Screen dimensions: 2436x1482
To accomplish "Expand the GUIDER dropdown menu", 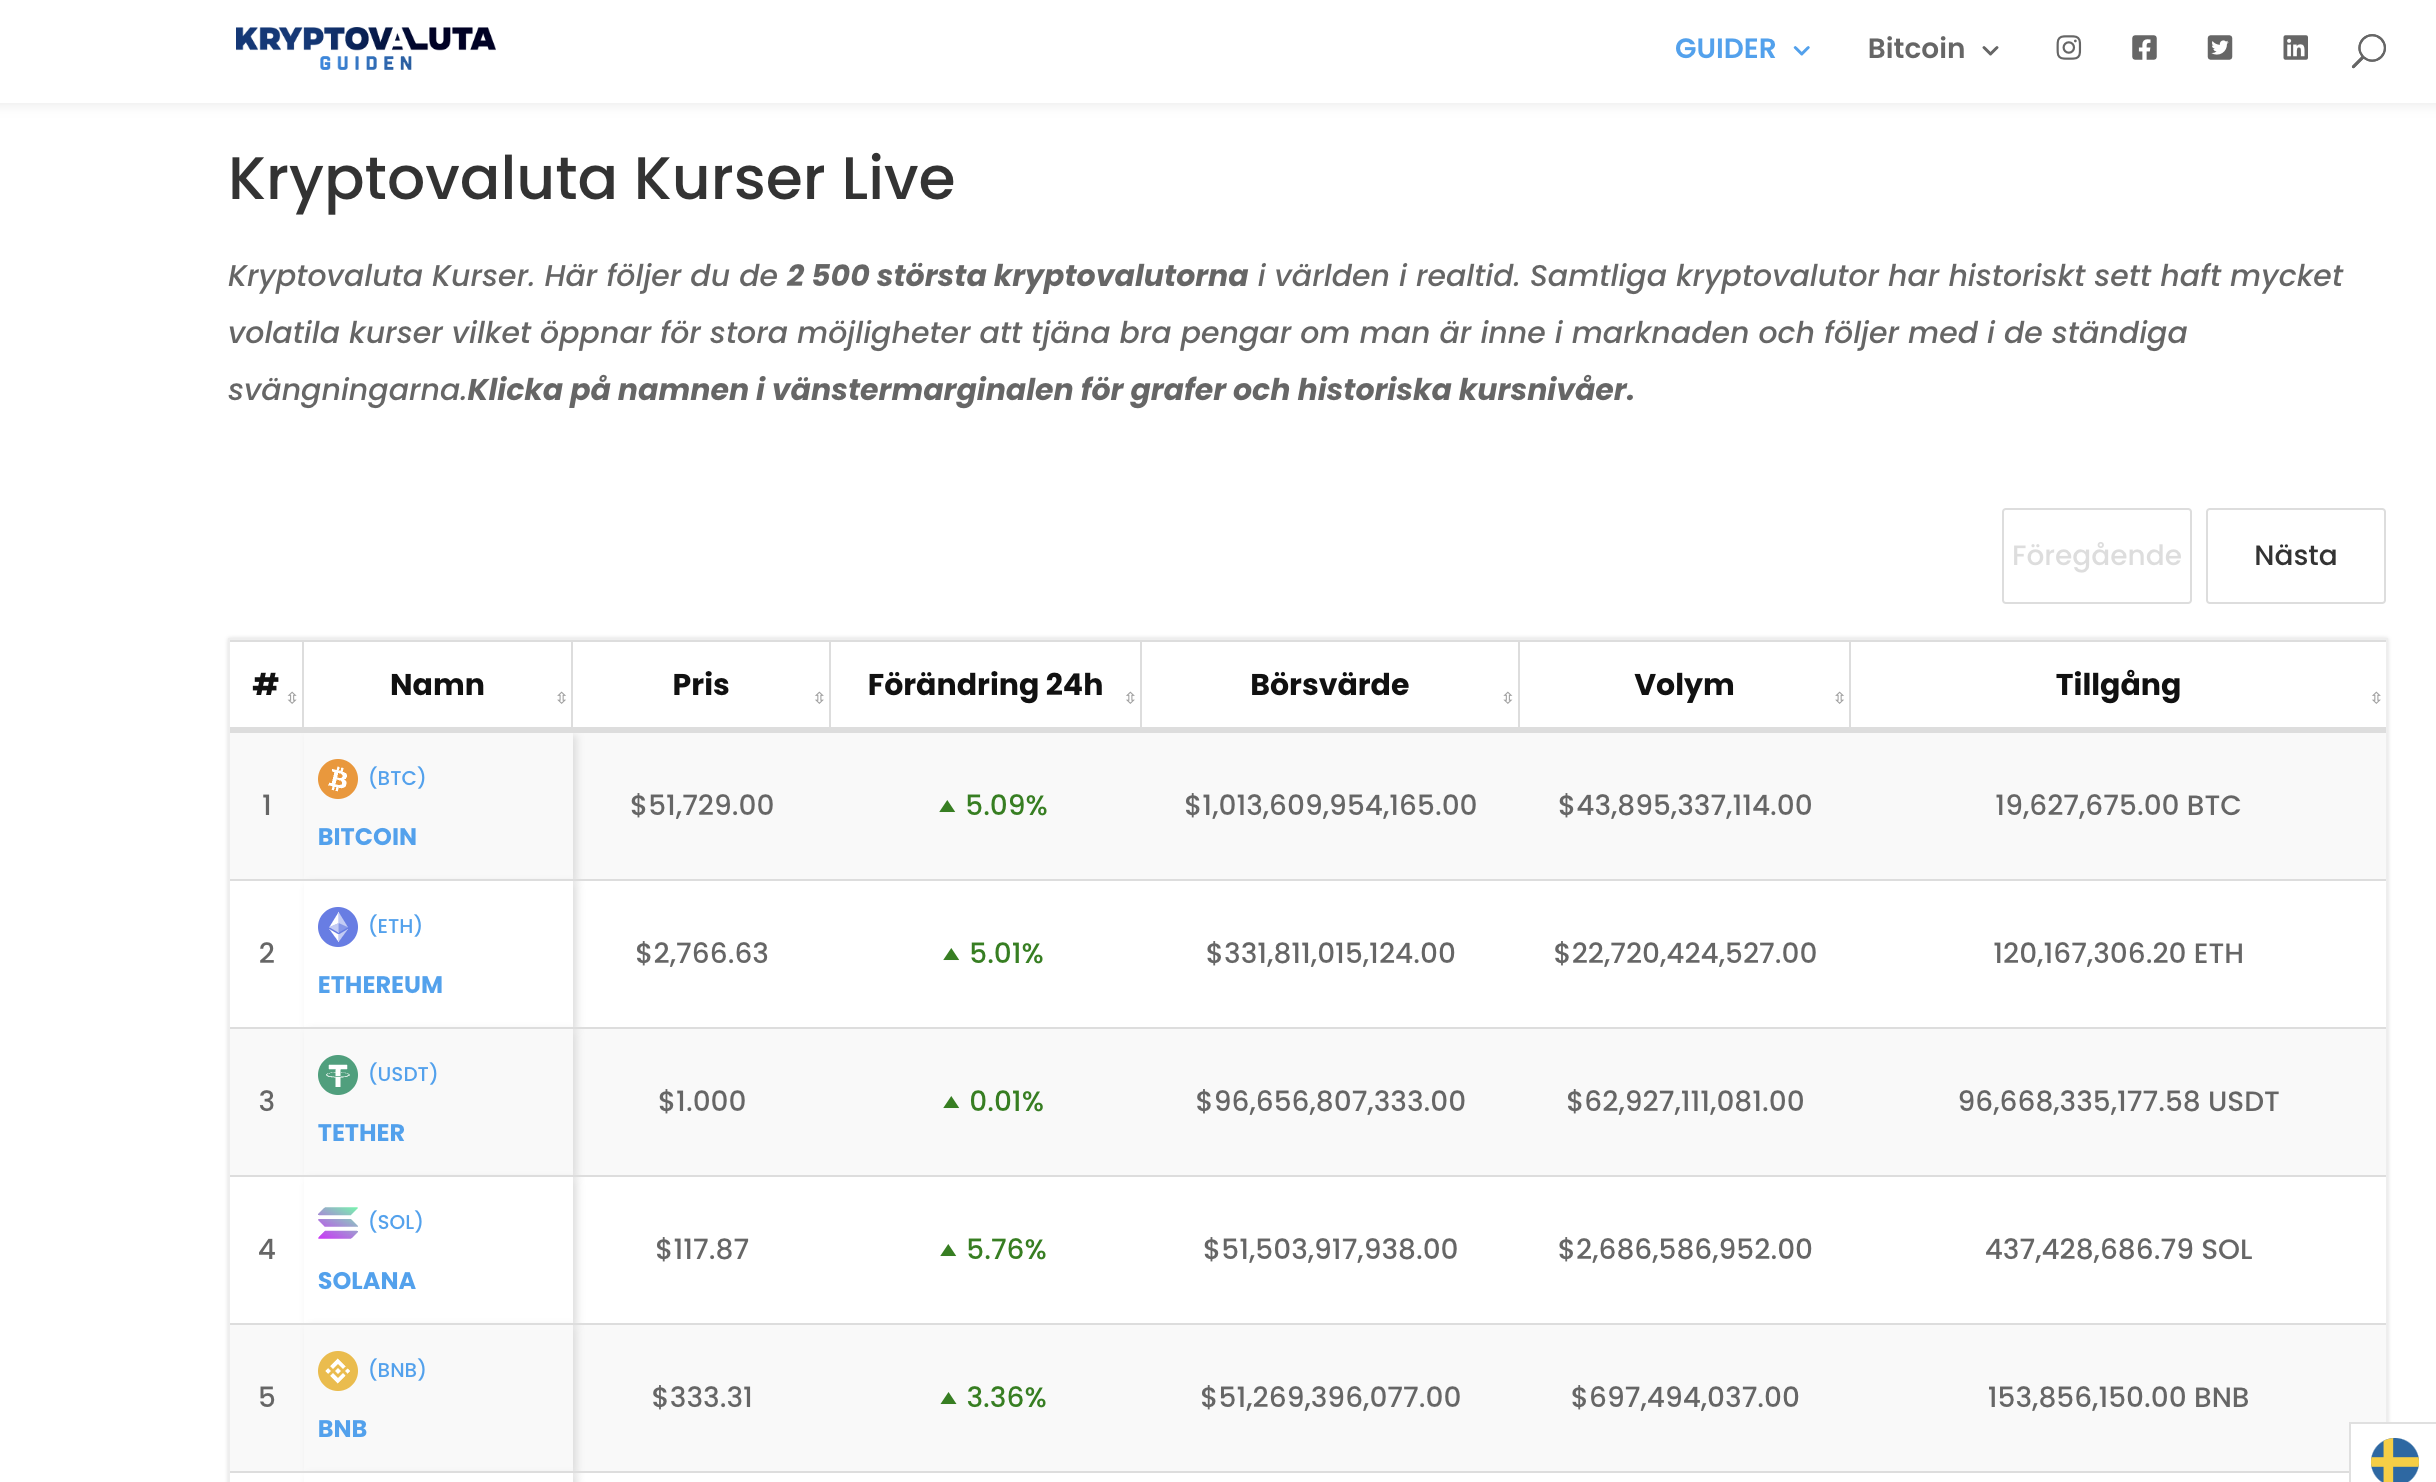I will click(1742, 49).
